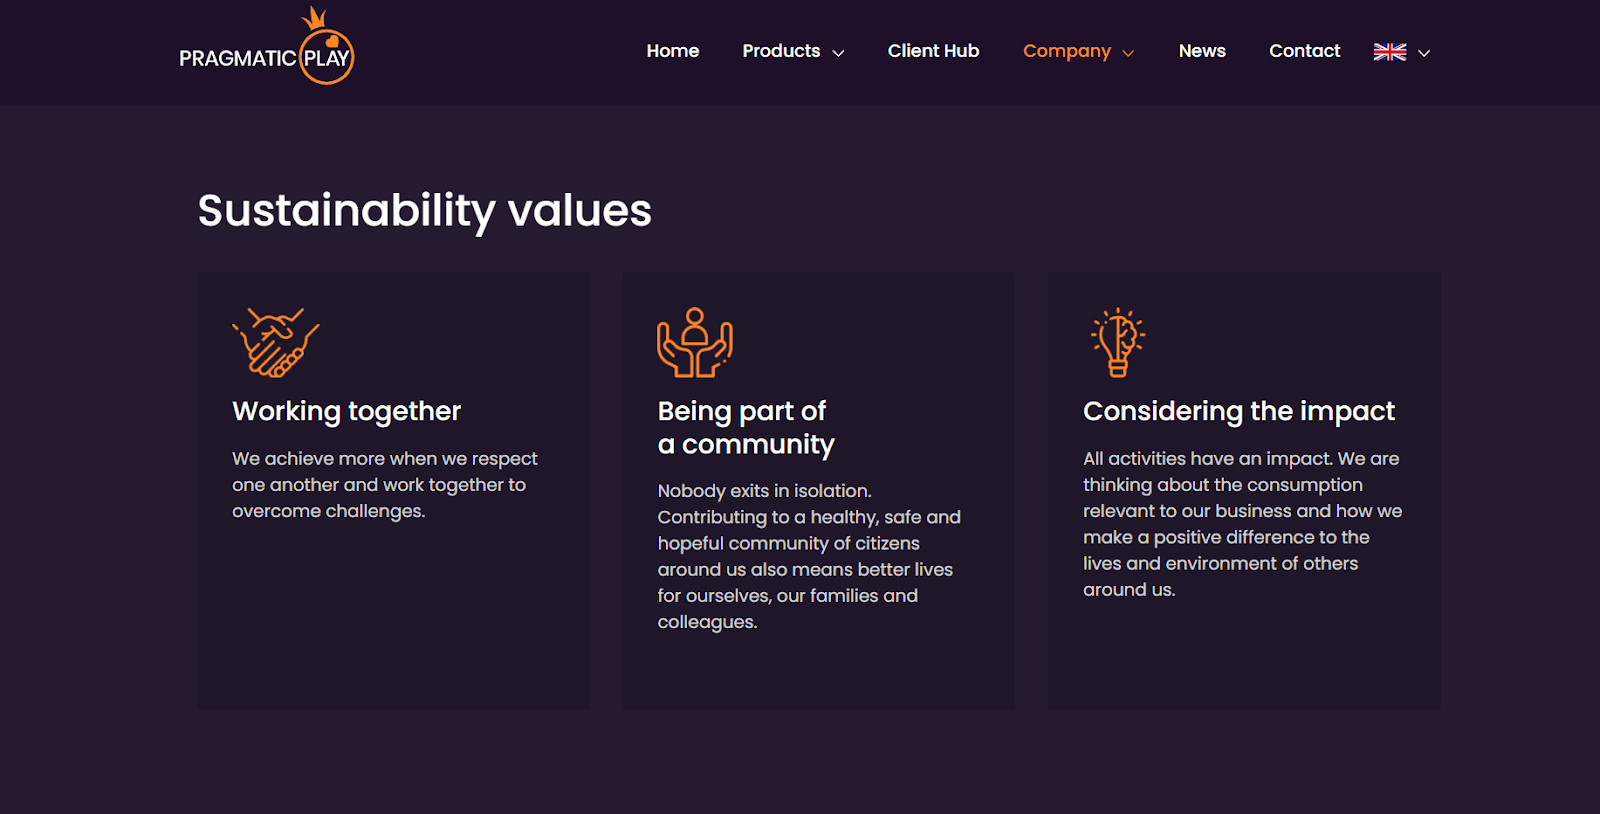Image resolution: width=1600 pixels, height=814 pixels.
Task: Open the Products menu item
Action: pos(780,51)
